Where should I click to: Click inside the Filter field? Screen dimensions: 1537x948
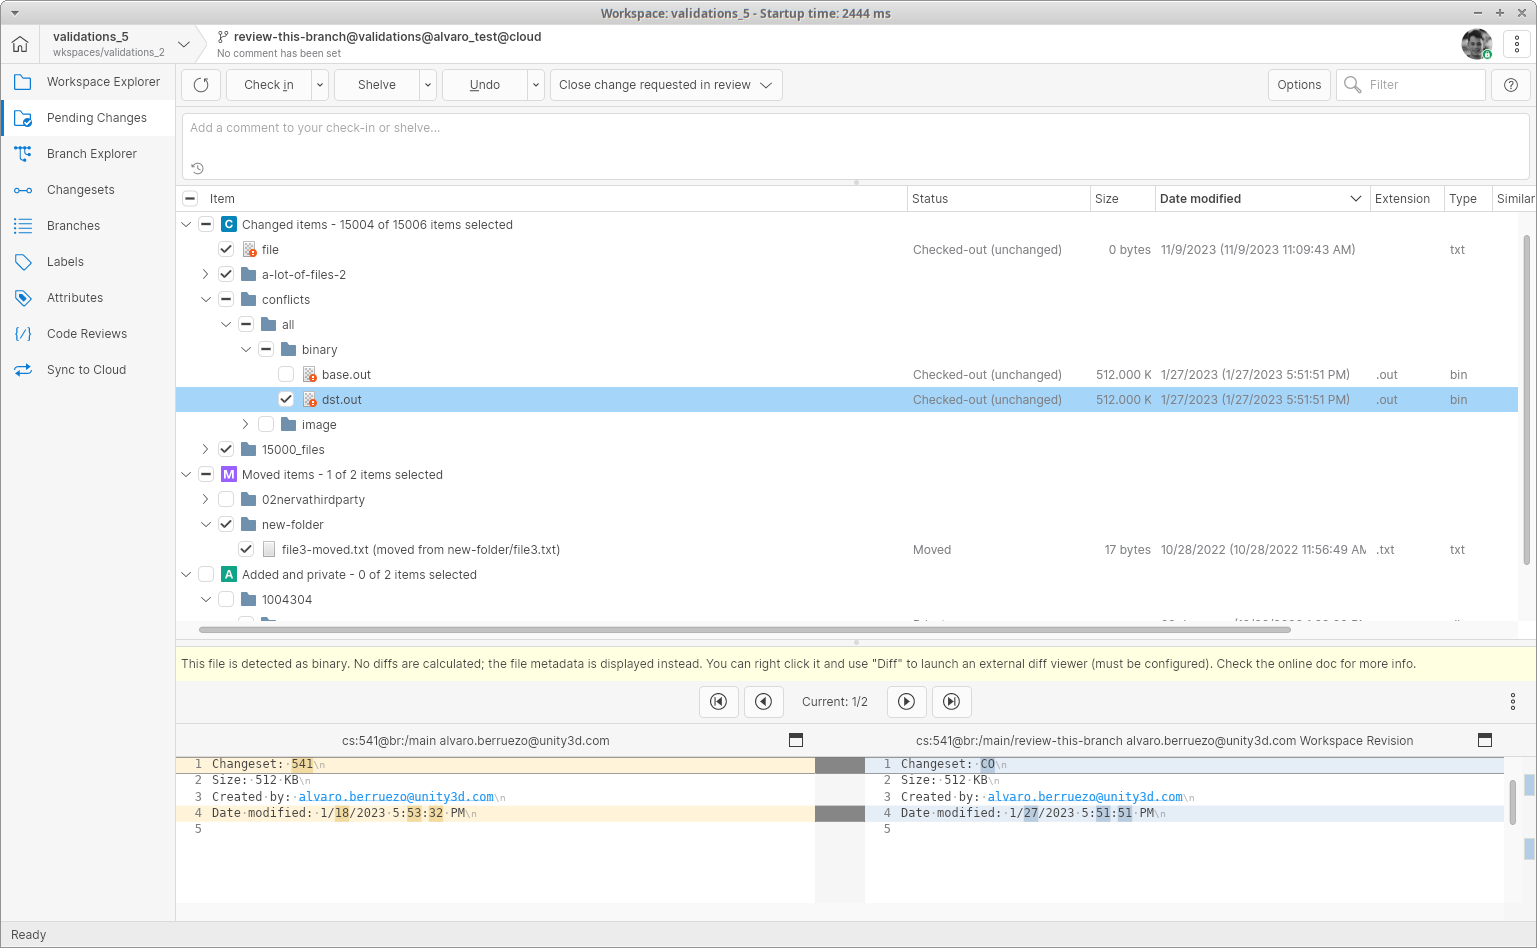[1420, 85]
